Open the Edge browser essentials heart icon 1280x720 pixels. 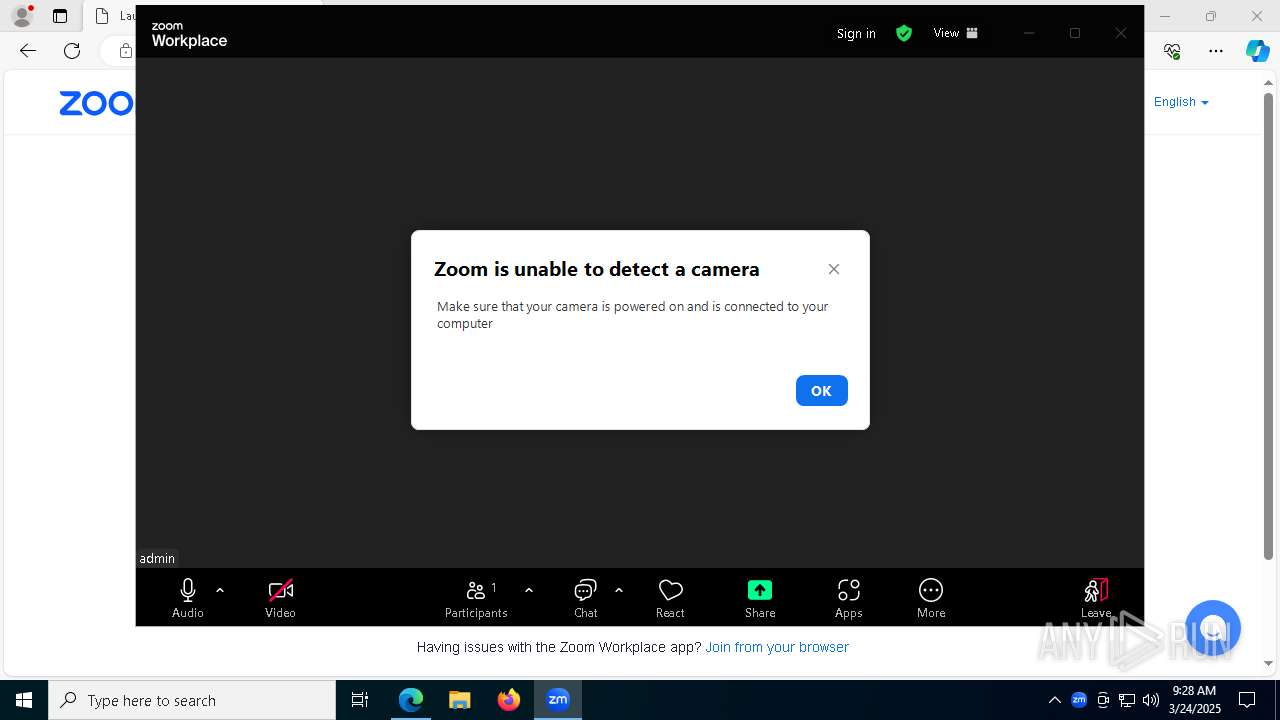point(1173,51)
